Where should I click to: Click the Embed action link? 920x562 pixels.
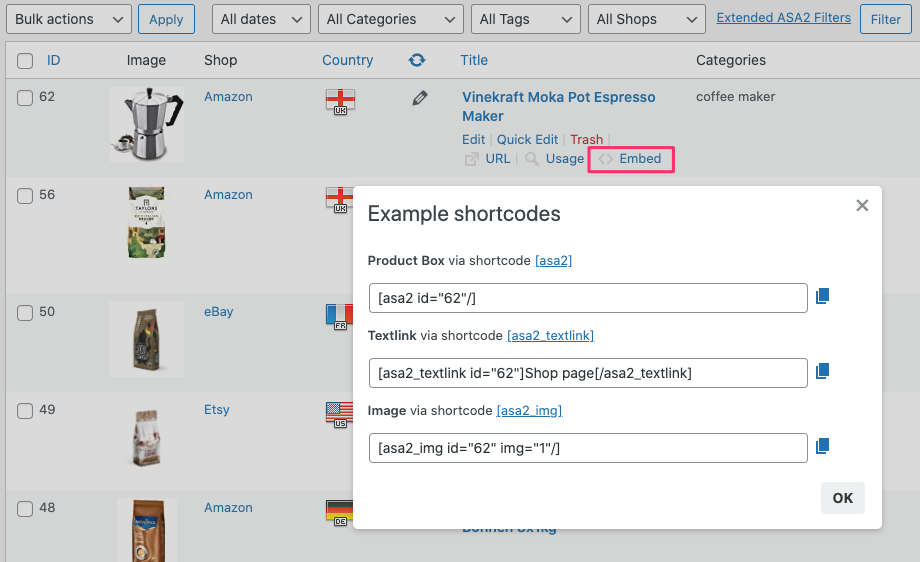(640, 158)
